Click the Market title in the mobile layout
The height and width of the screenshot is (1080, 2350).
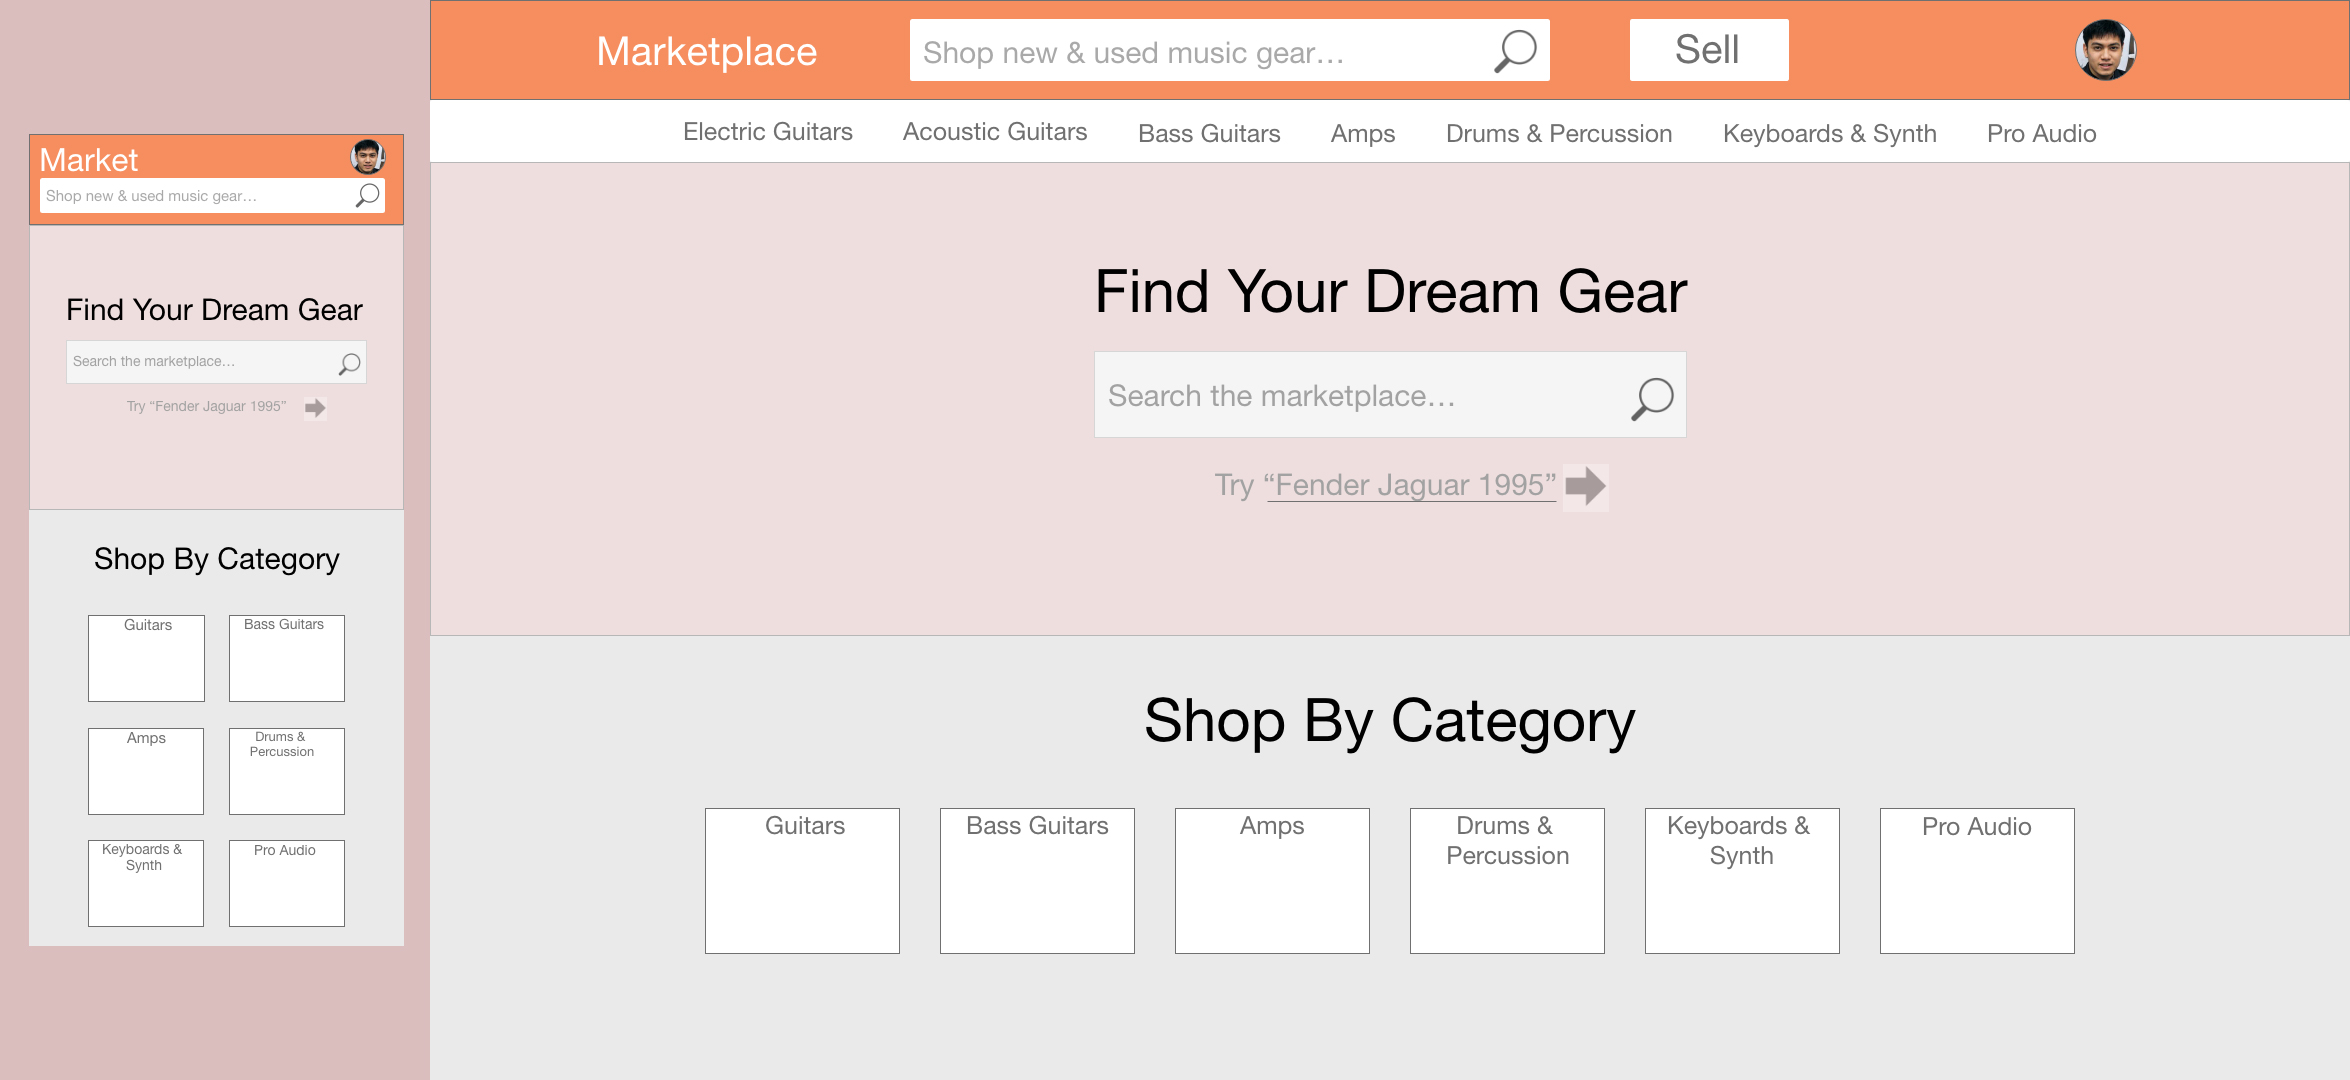[x=89, y=160]
